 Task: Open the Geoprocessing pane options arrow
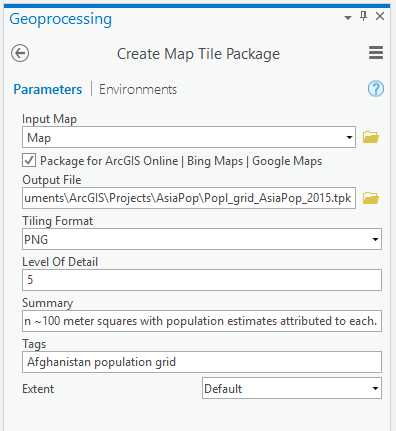pyautogui.click(x=348, y=17)
